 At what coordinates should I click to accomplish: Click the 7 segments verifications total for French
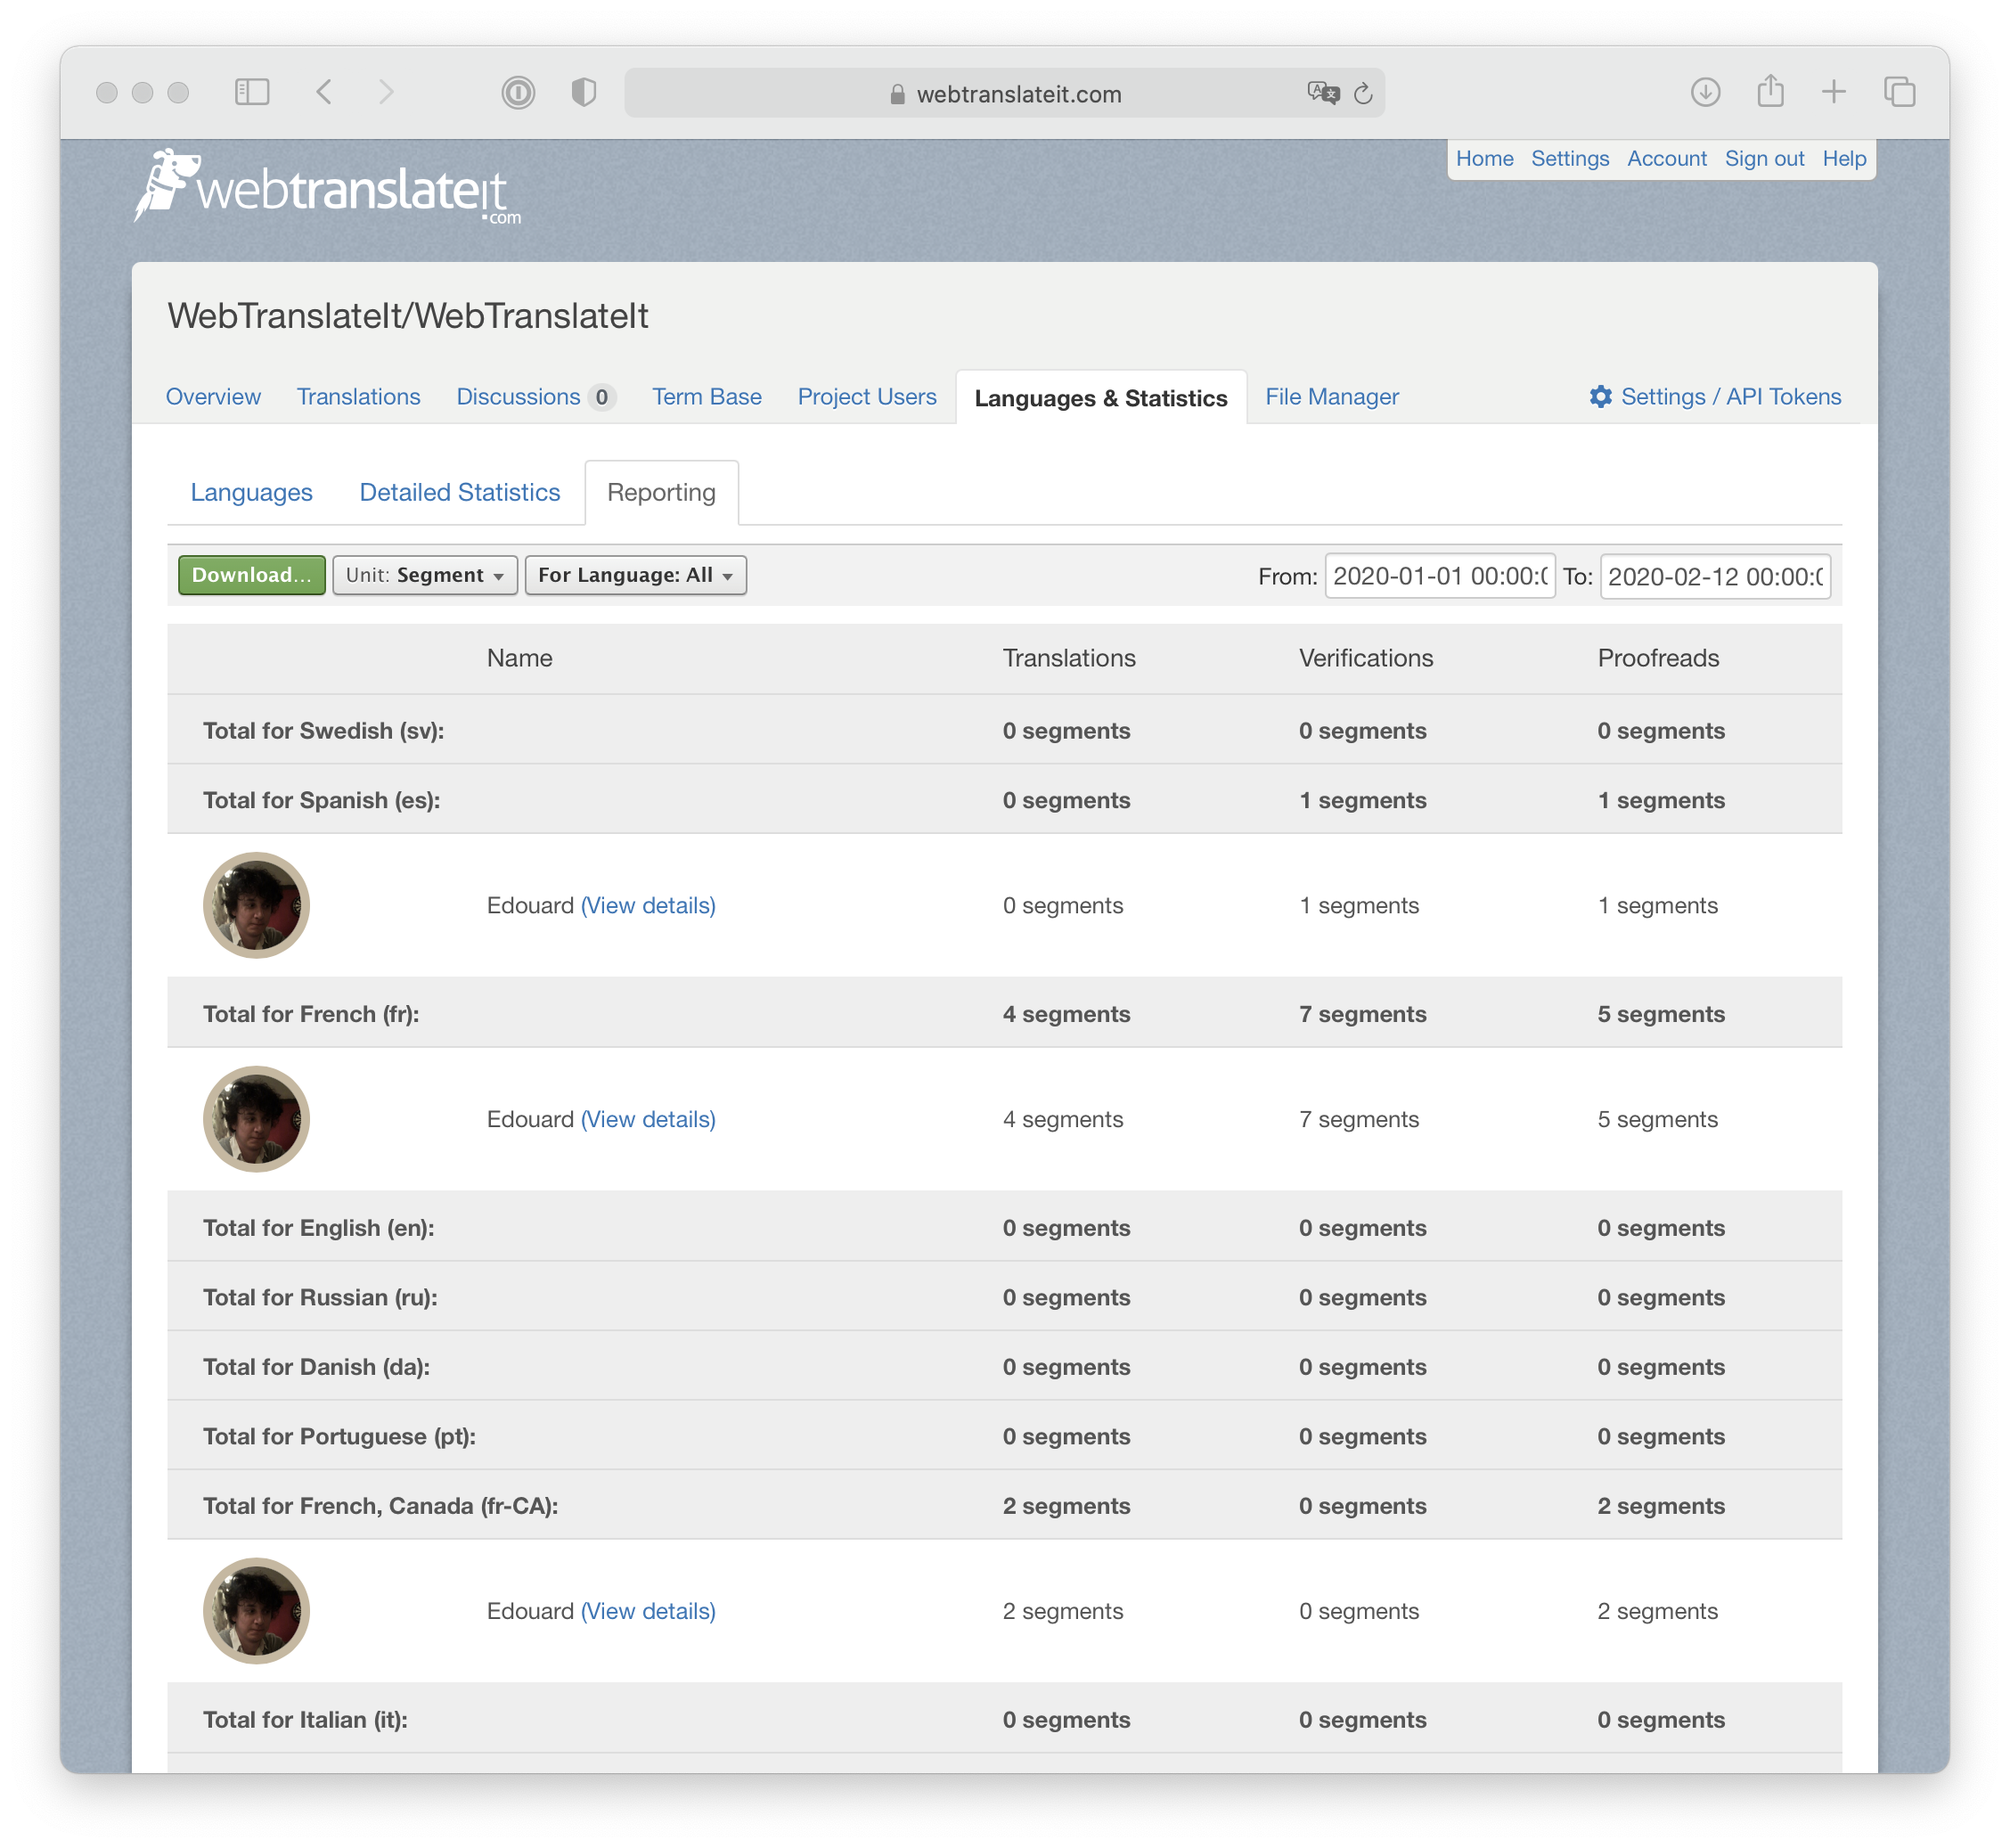pos(1363,1014)
